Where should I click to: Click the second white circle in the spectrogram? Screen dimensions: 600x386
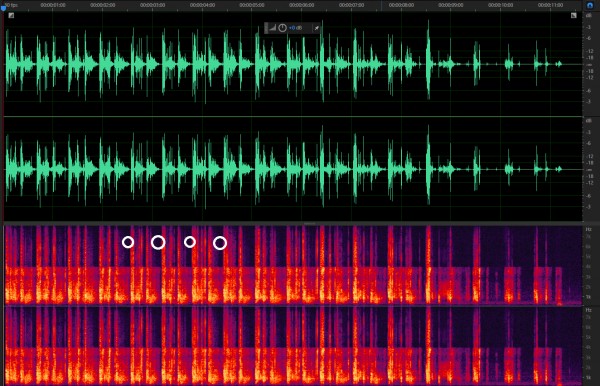pos(158,242)
